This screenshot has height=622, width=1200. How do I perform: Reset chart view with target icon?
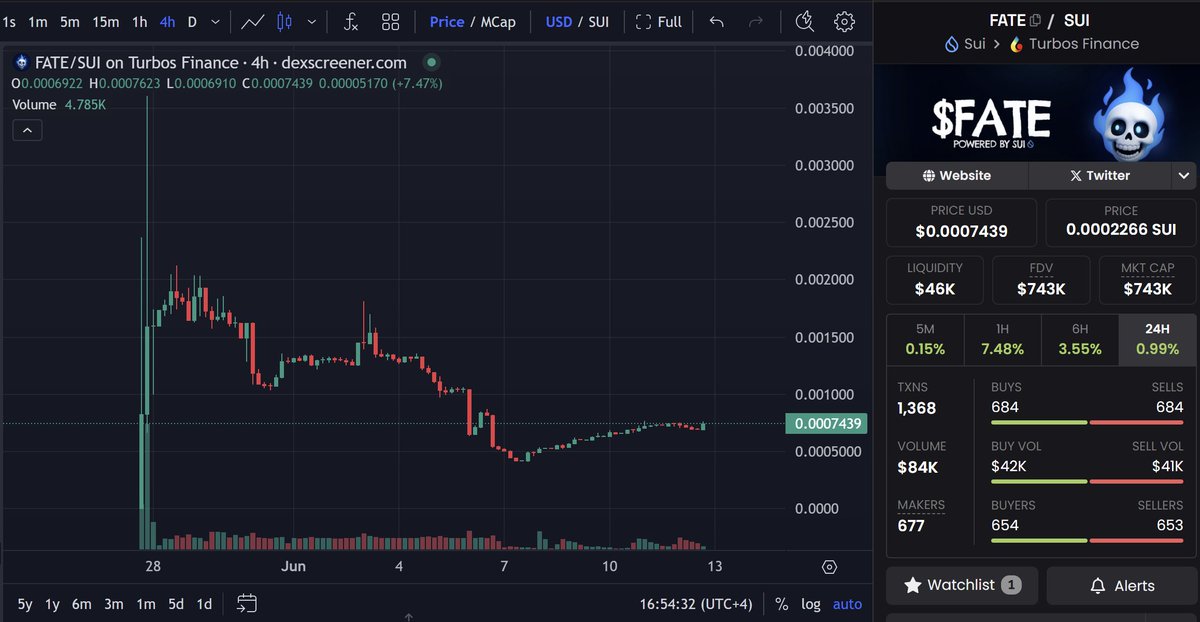click(829, 567)
